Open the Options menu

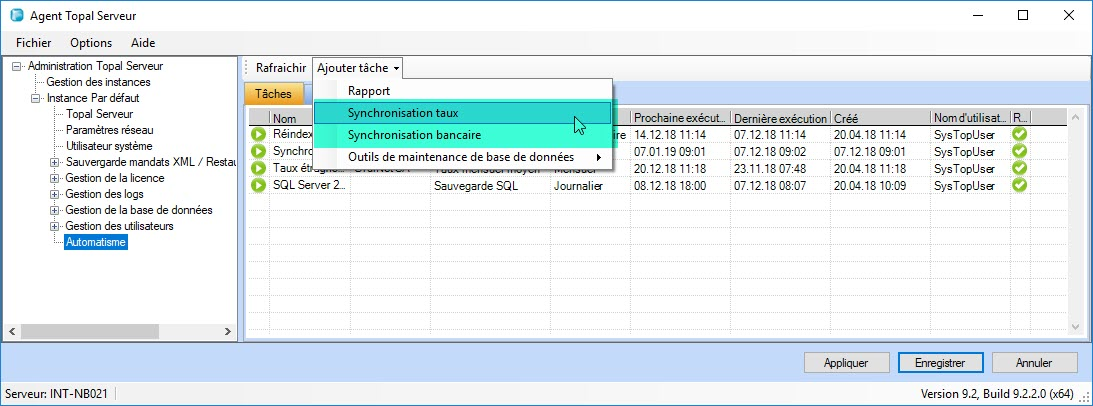click(x=90, y=43)
